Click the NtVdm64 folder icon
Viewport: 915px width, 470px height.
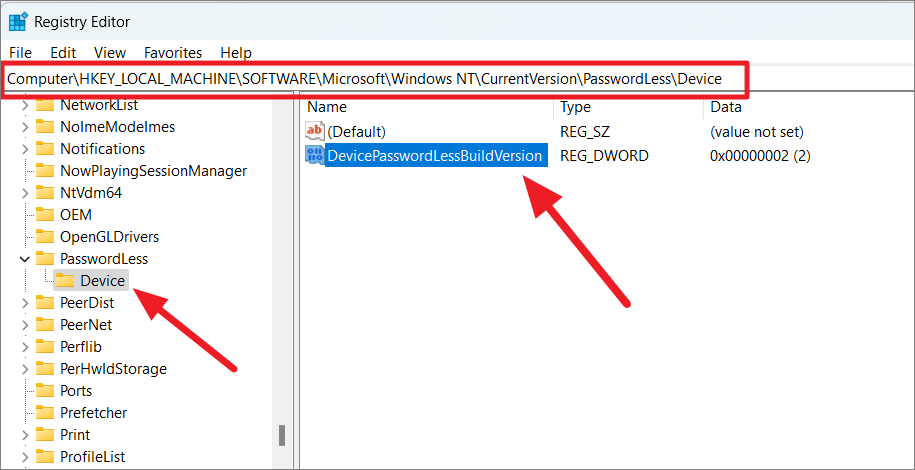45,192
